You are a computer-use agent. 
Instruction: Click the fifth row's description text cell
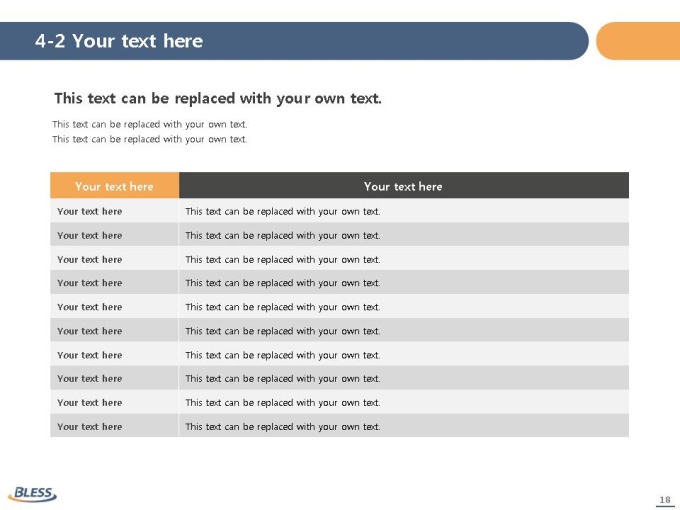404,307
